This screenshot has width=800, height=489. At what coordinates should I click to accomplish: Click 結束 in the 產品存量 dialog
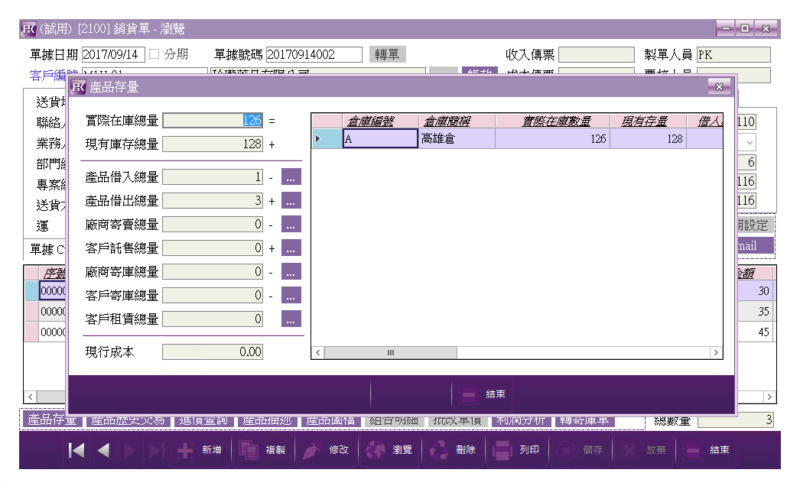[x=483, y=394]
